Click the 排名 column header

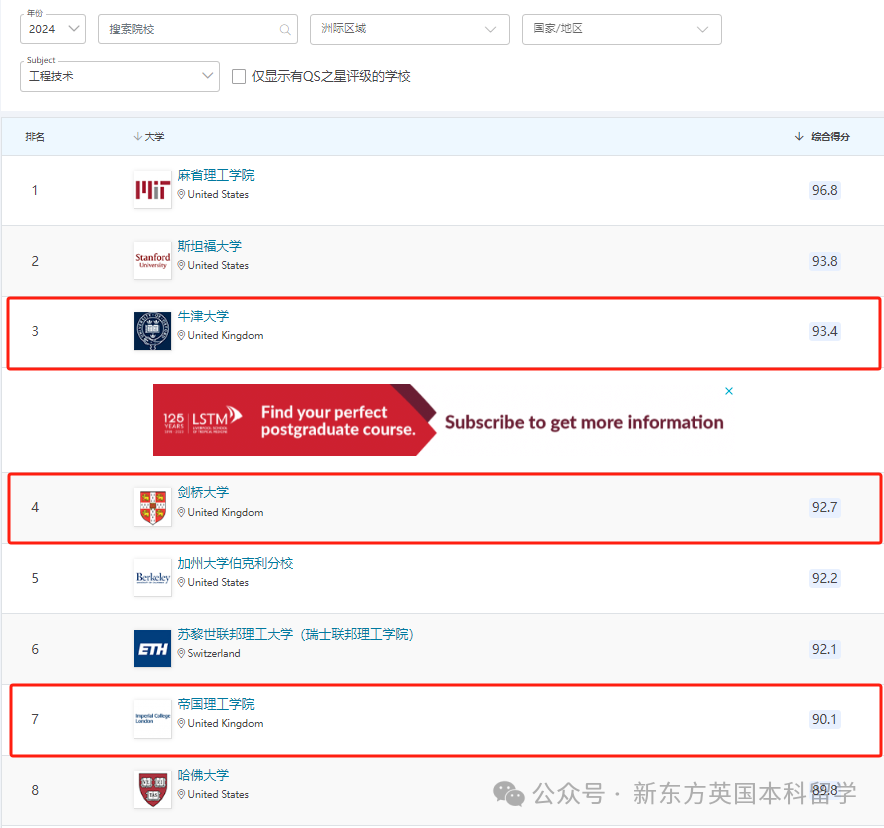pos(35,136)
